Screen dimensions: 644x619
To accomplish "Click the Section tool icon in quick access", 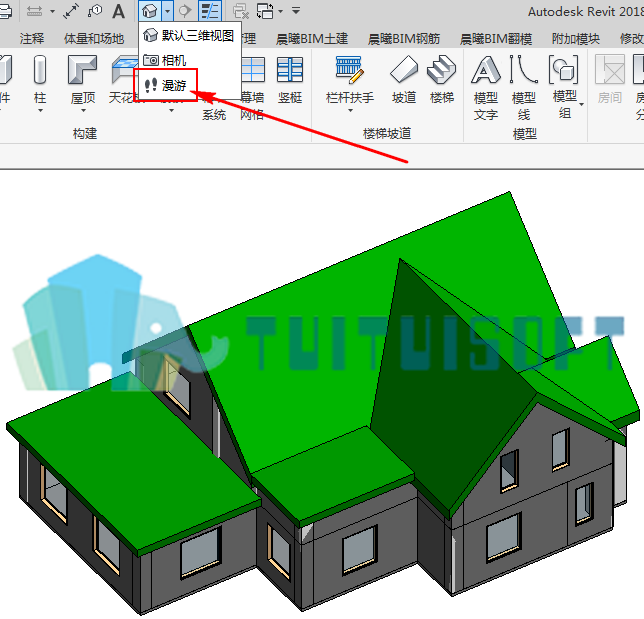I will click(185, 11).
